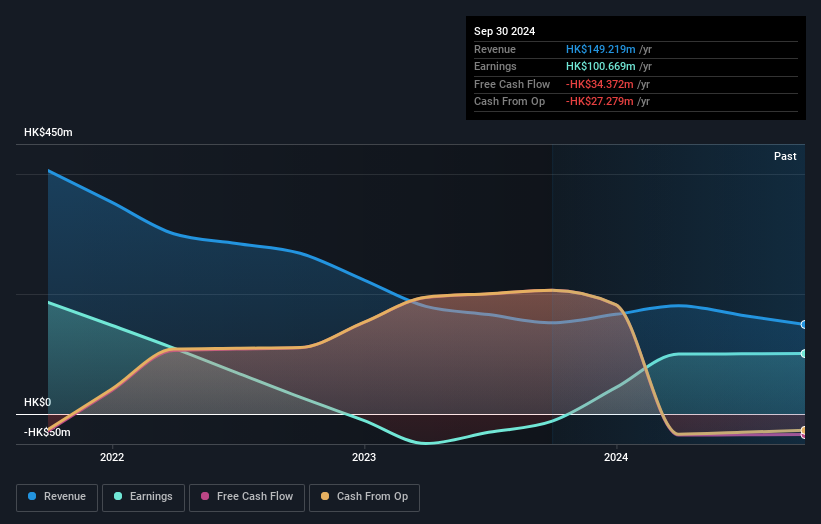Click the HK$149.219m revenue value

601,49
